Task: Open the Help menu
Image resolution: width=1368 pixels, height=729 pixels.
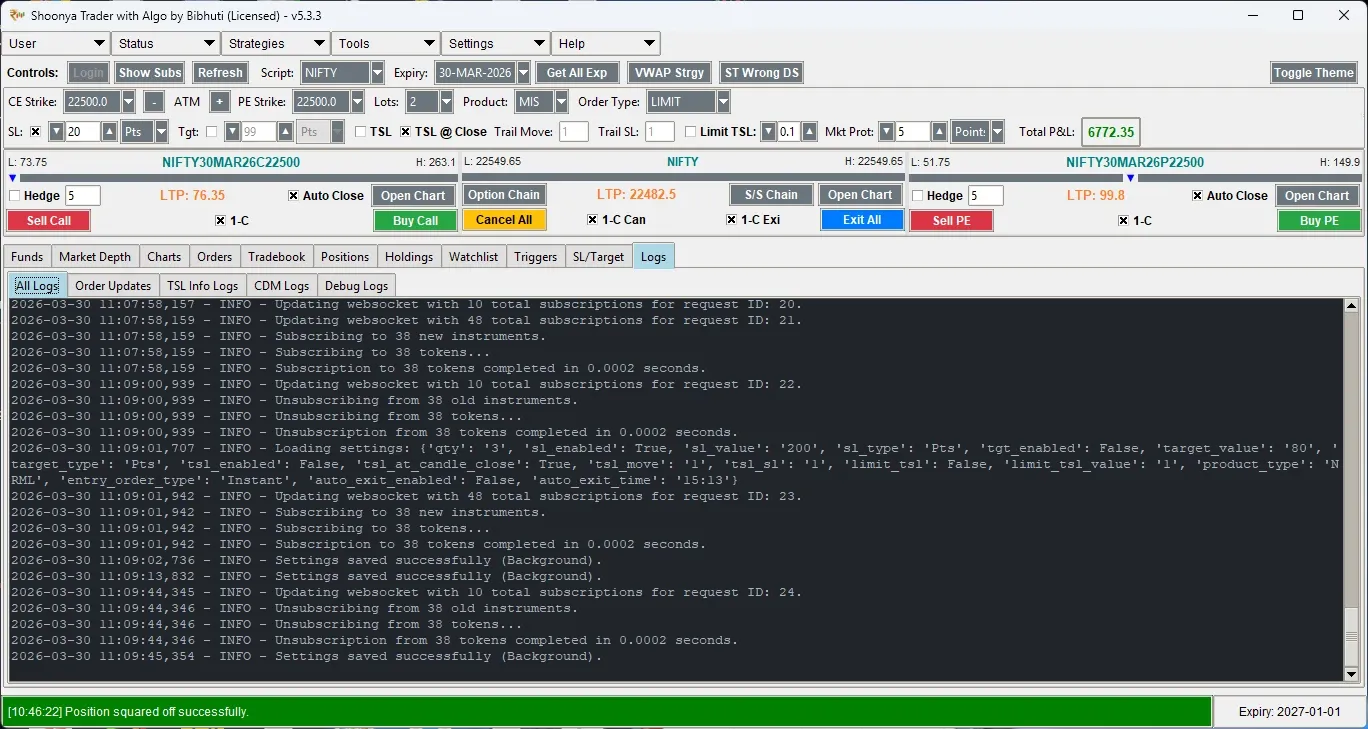Action: pyautogui.click(x=606, y=44)
